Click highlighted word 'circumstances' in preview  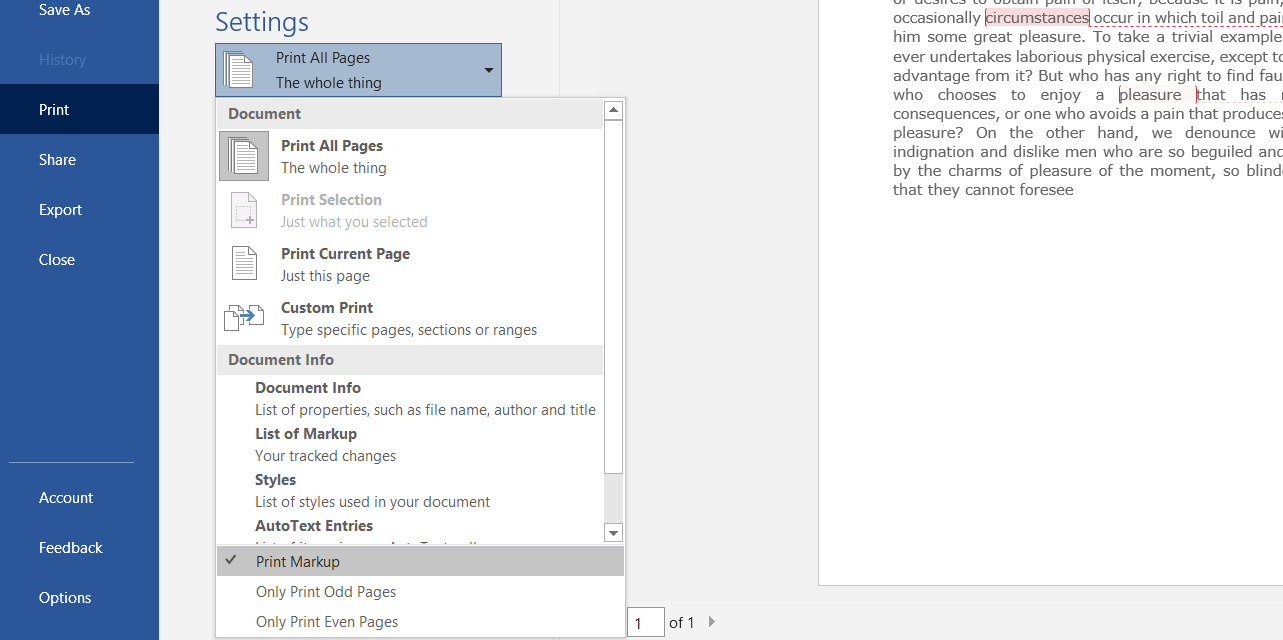click(1037, 18)
